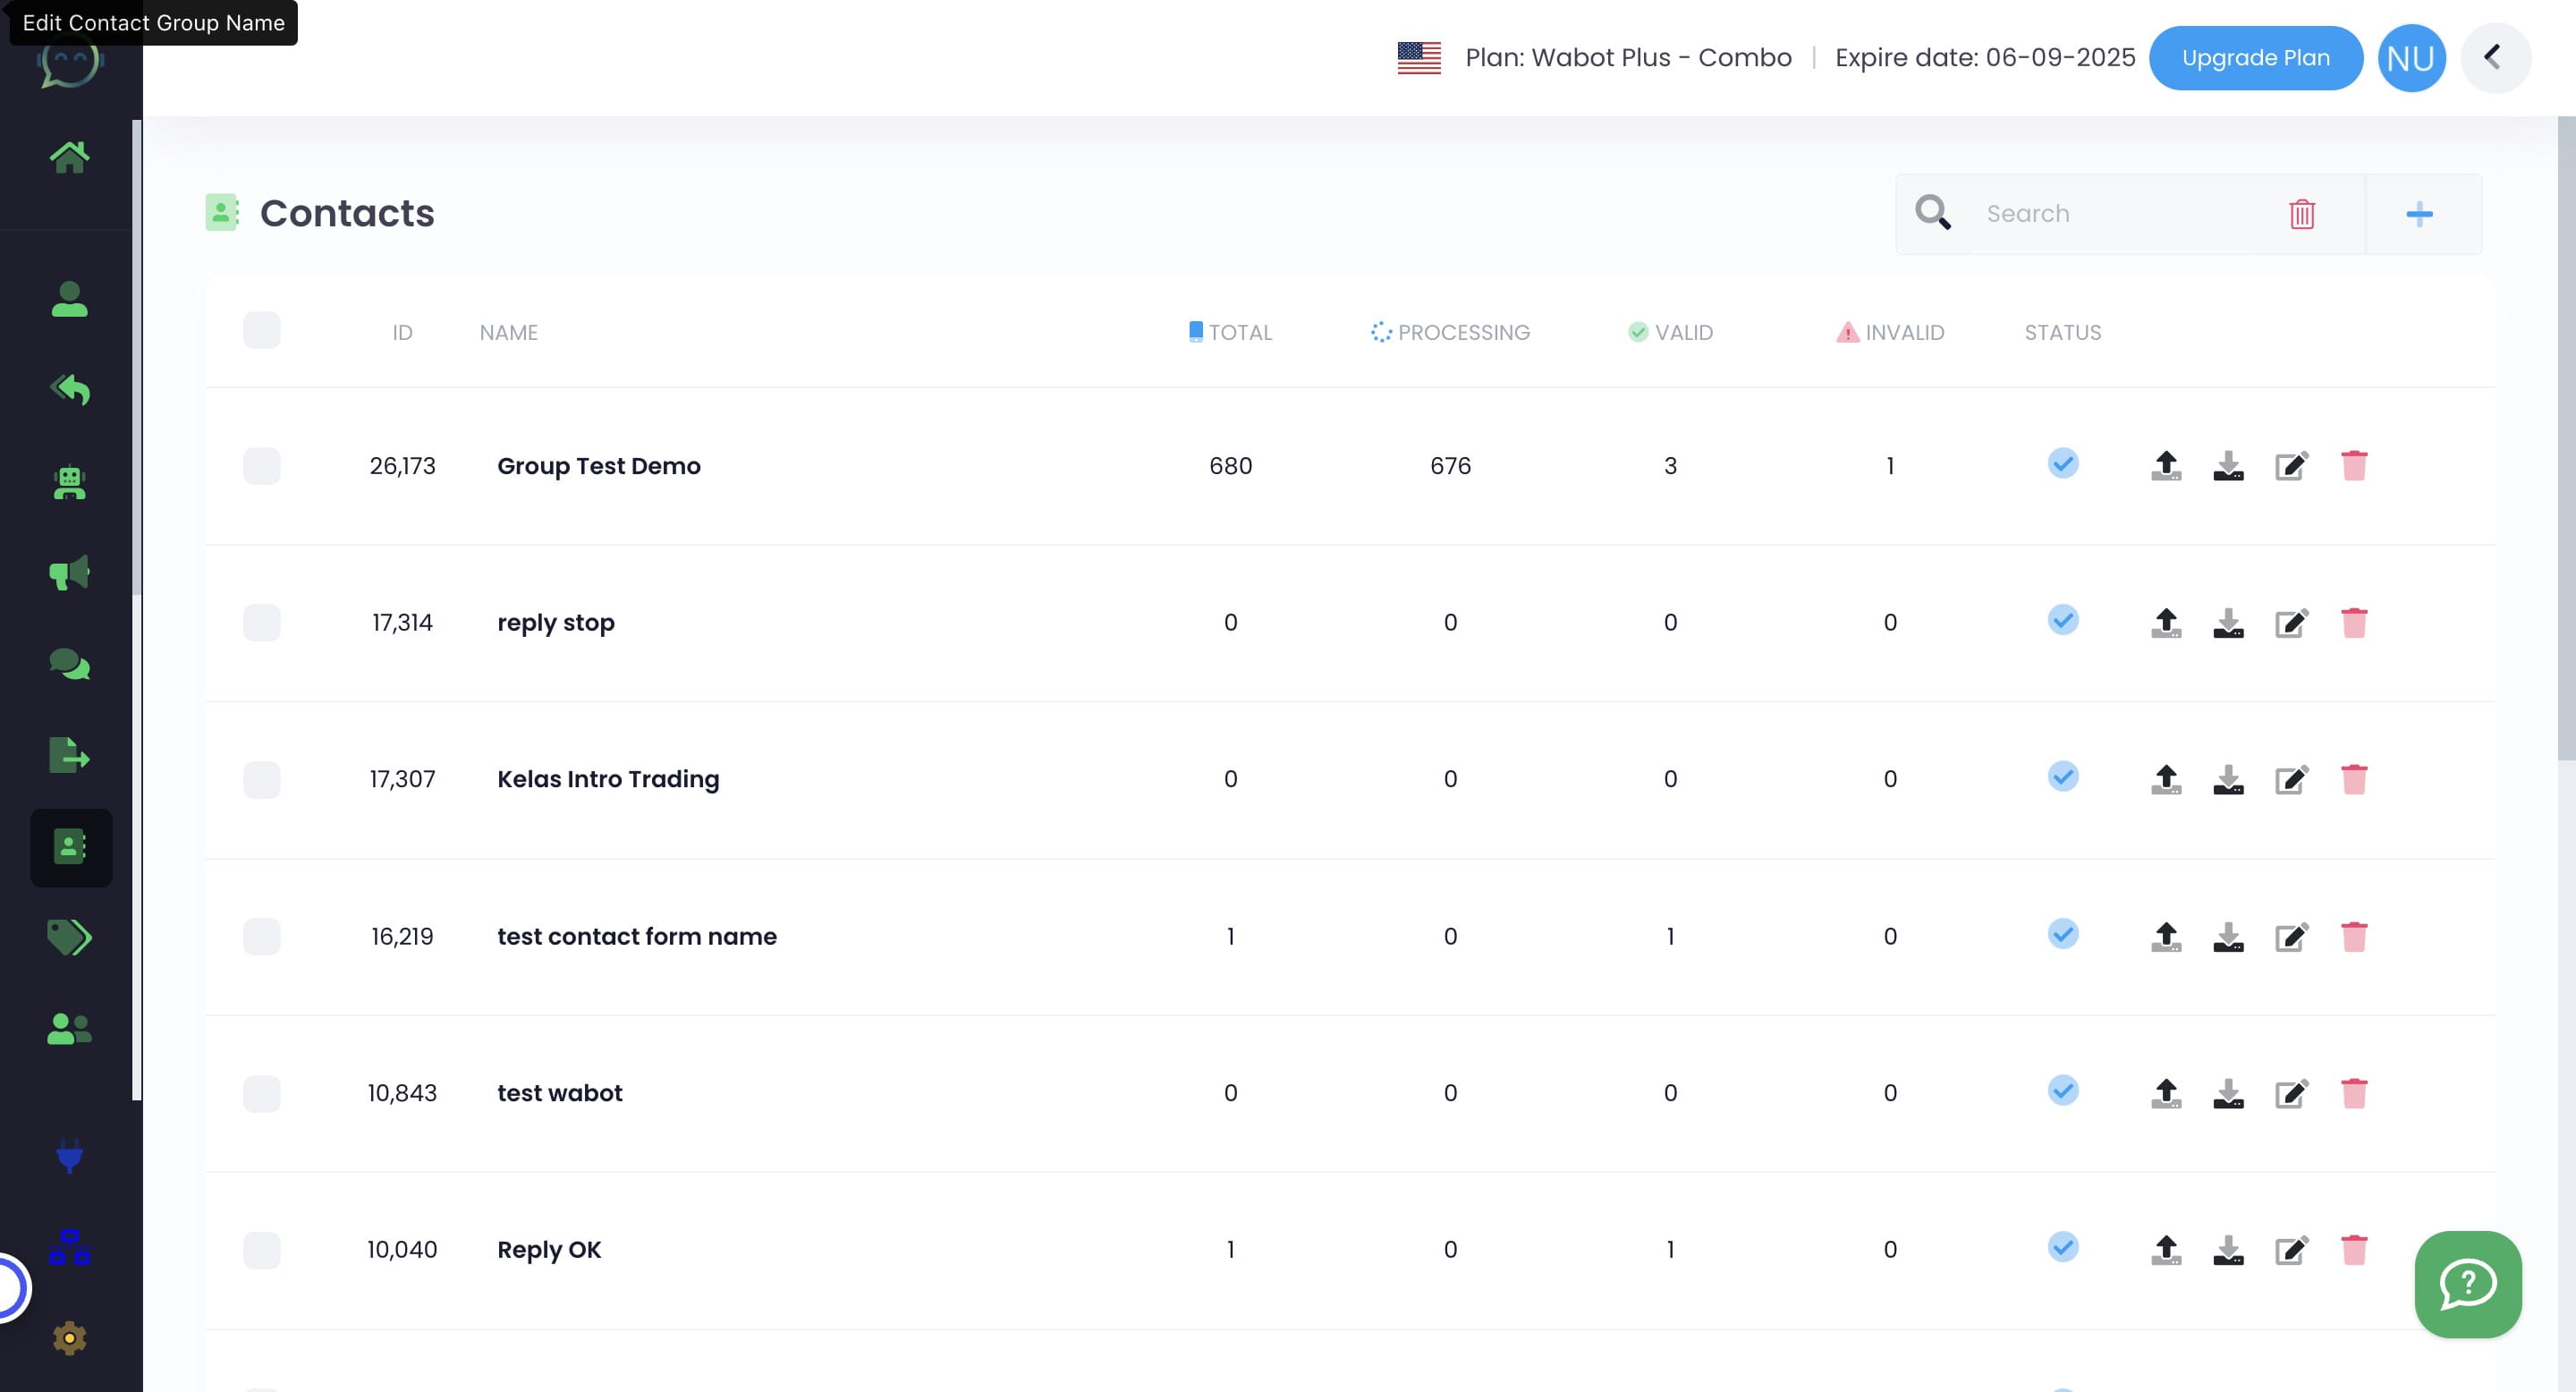Screen dimensions: 2576x1392
Task: Select the checkbox for test wabot row
Action: pyautogui.click(x=262, y=1093)
